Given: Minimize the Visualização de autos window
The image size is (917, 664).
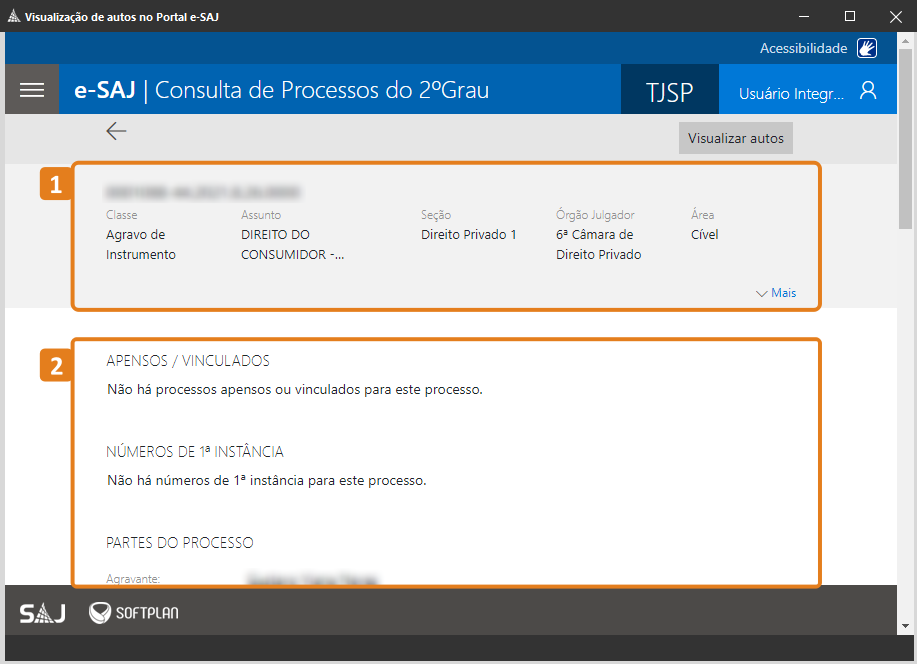Looking at the screenshot, I should [804, 16].
